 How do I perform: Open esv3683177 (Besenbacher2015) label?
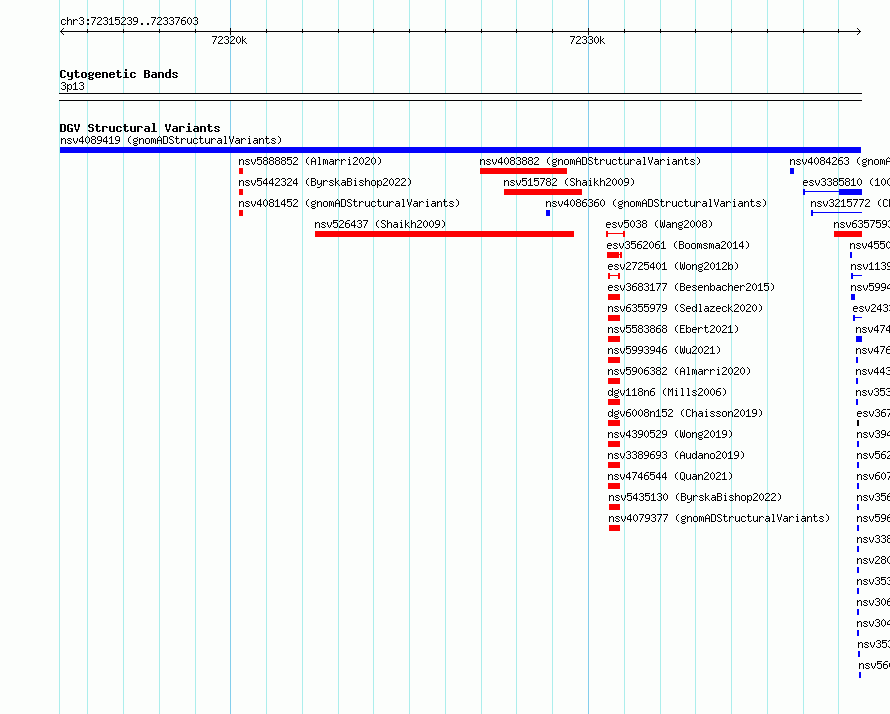point(691,287)
